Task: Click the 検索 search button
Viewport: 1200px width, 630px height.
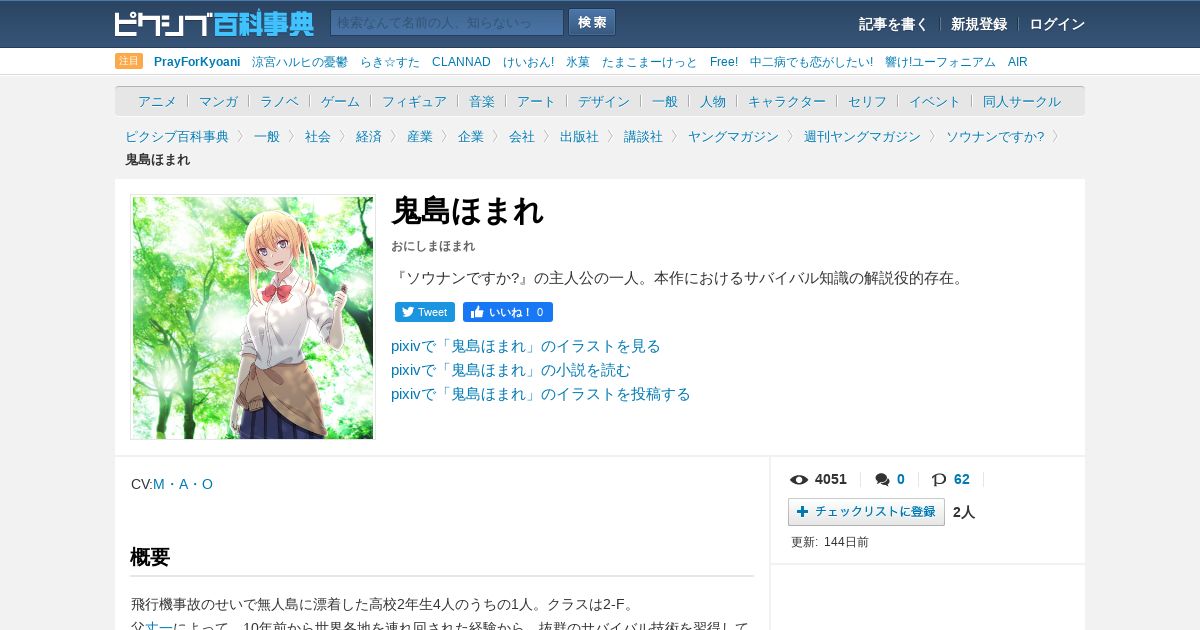Action: tap(592, 22)
